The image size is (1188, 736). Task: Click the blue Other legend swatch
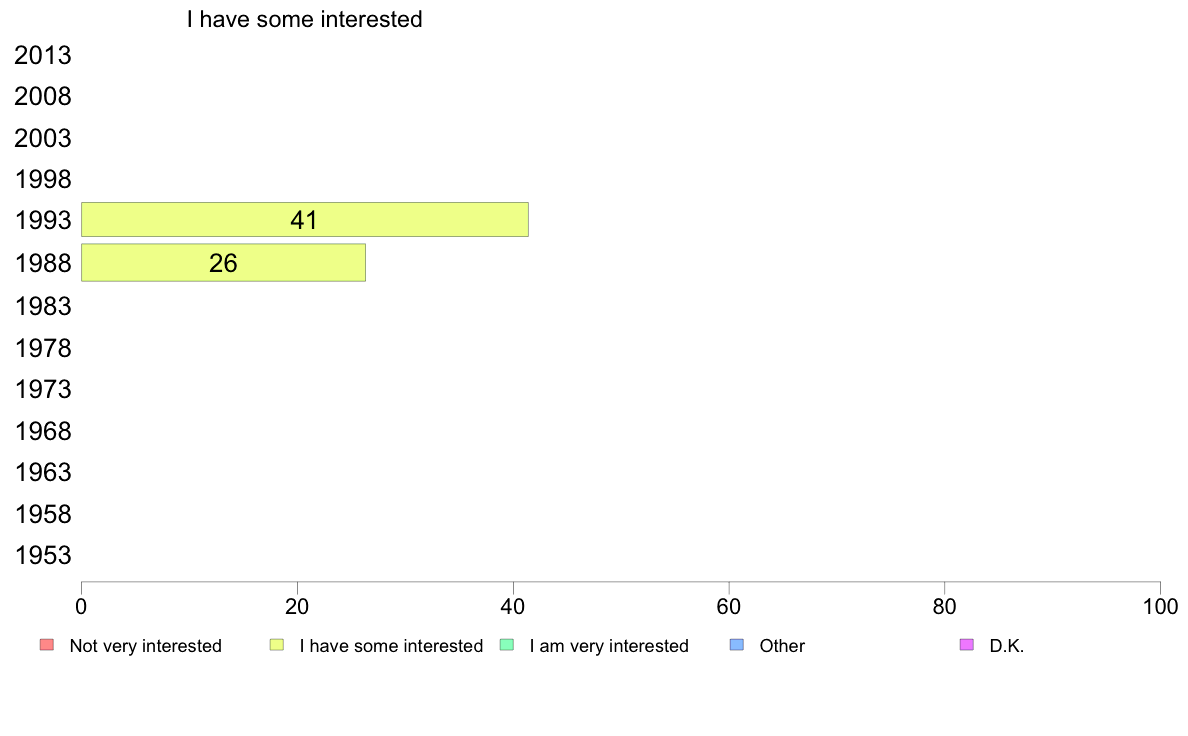(x=736, y=645)
